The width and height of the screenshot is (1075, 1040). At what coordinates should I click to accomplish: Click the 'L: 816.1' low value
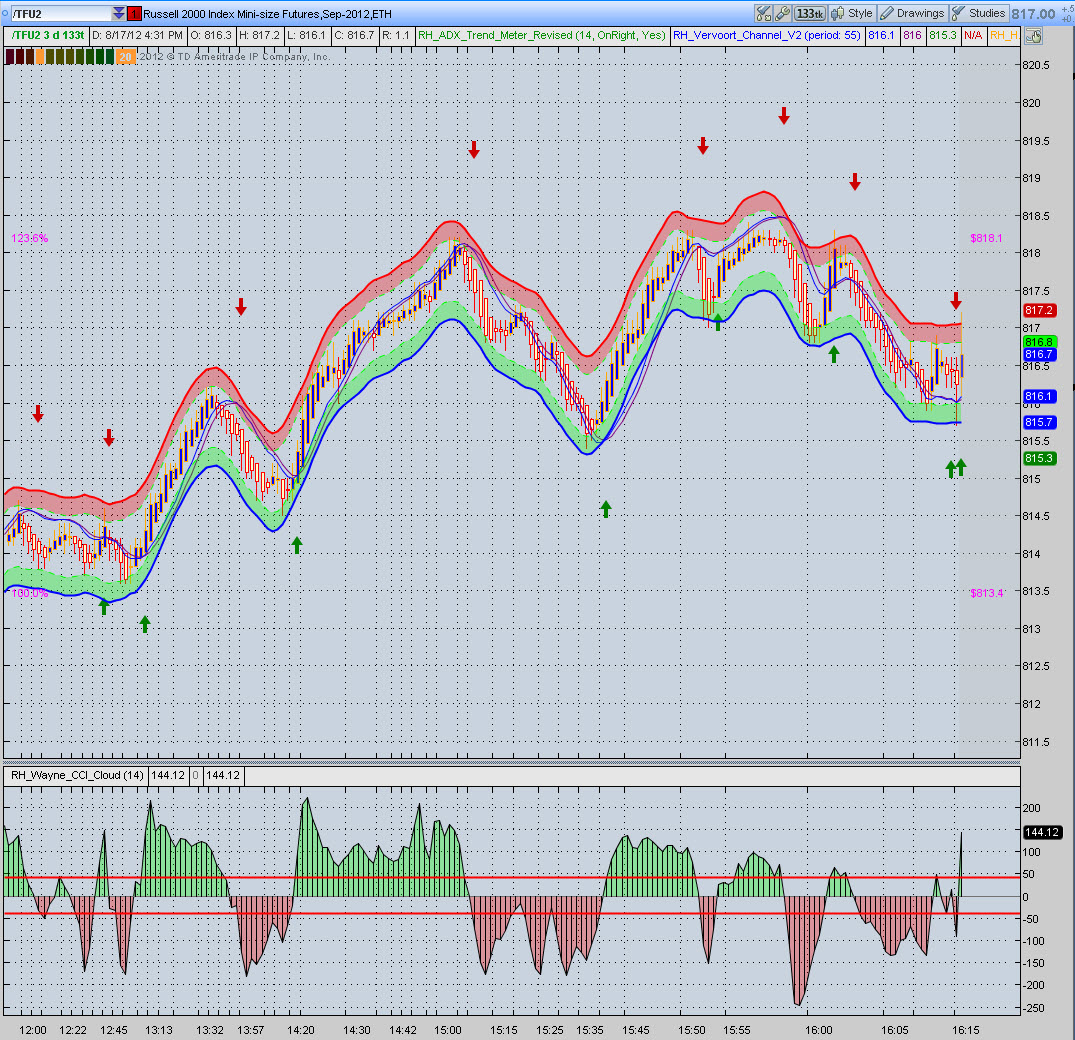click(x=306, y=35)
